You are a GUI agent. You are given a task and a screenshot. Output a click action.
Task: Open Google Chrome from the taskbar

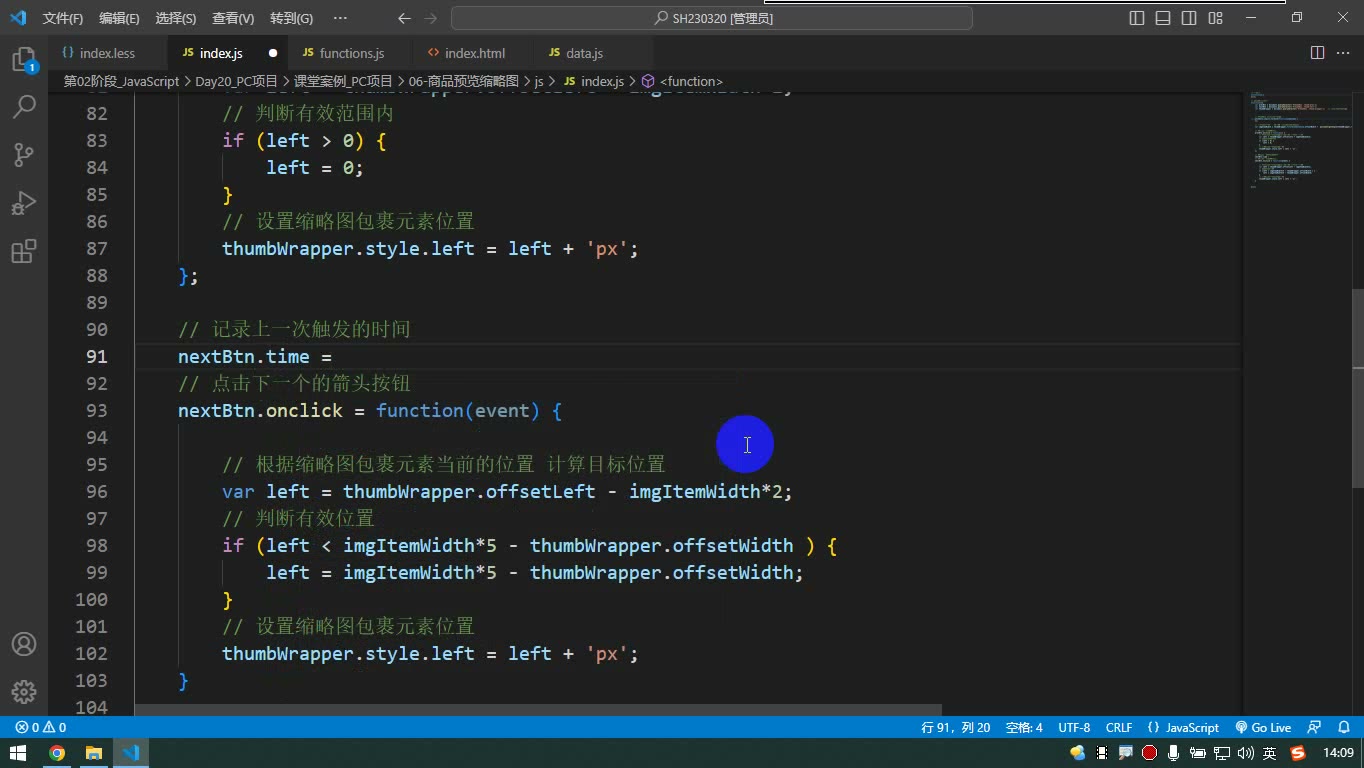[x=57, y=753]
